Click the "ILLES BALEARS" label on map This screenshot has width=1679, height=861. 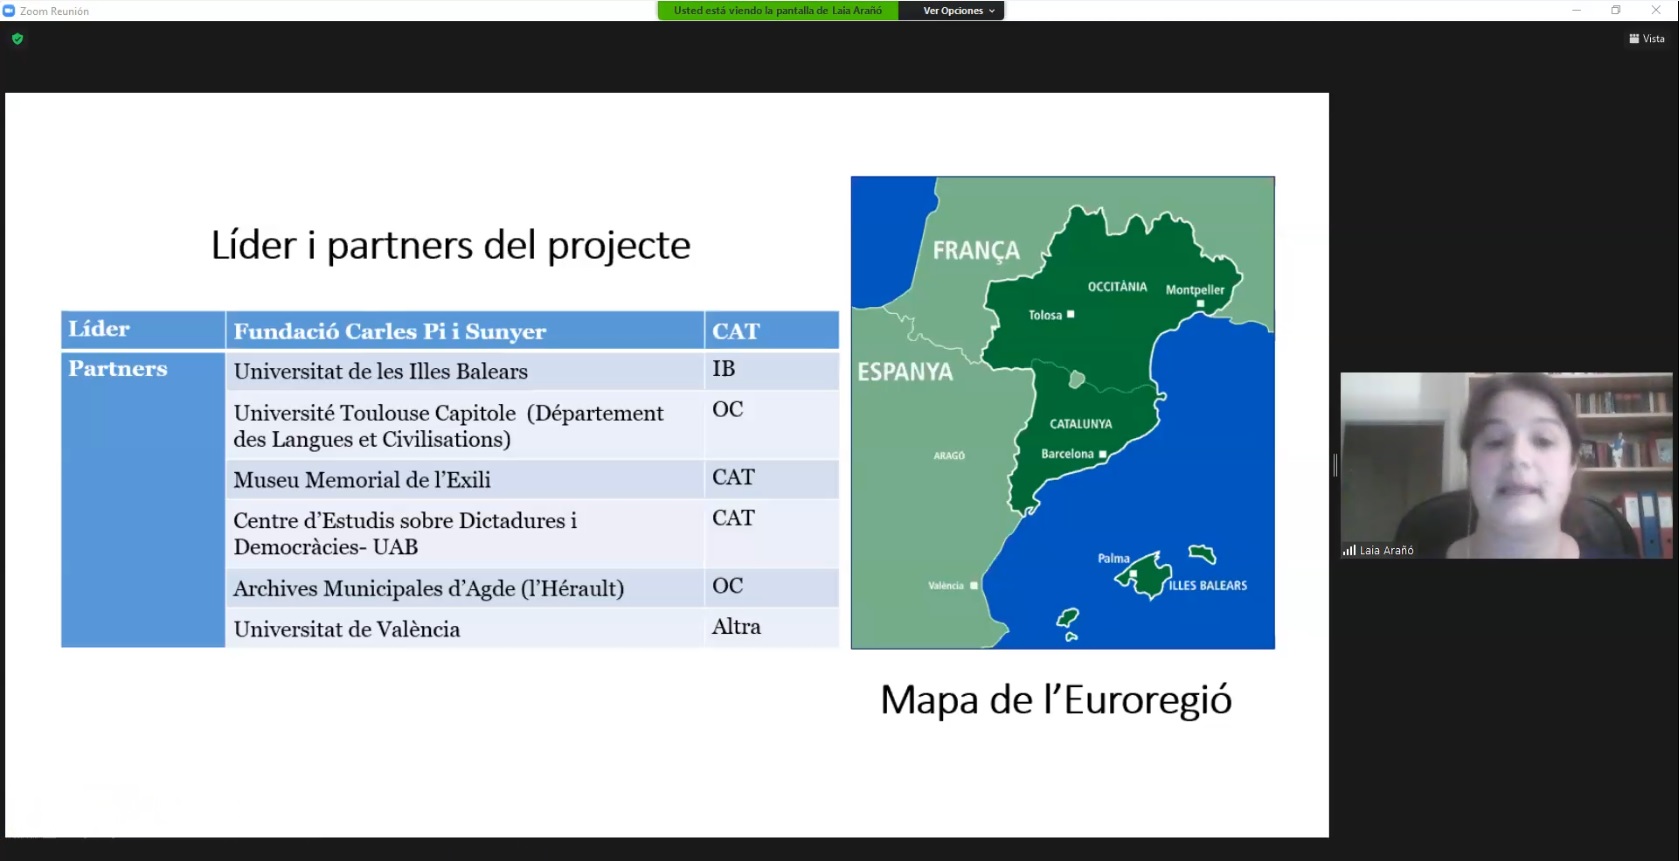tap(1208, 586)
